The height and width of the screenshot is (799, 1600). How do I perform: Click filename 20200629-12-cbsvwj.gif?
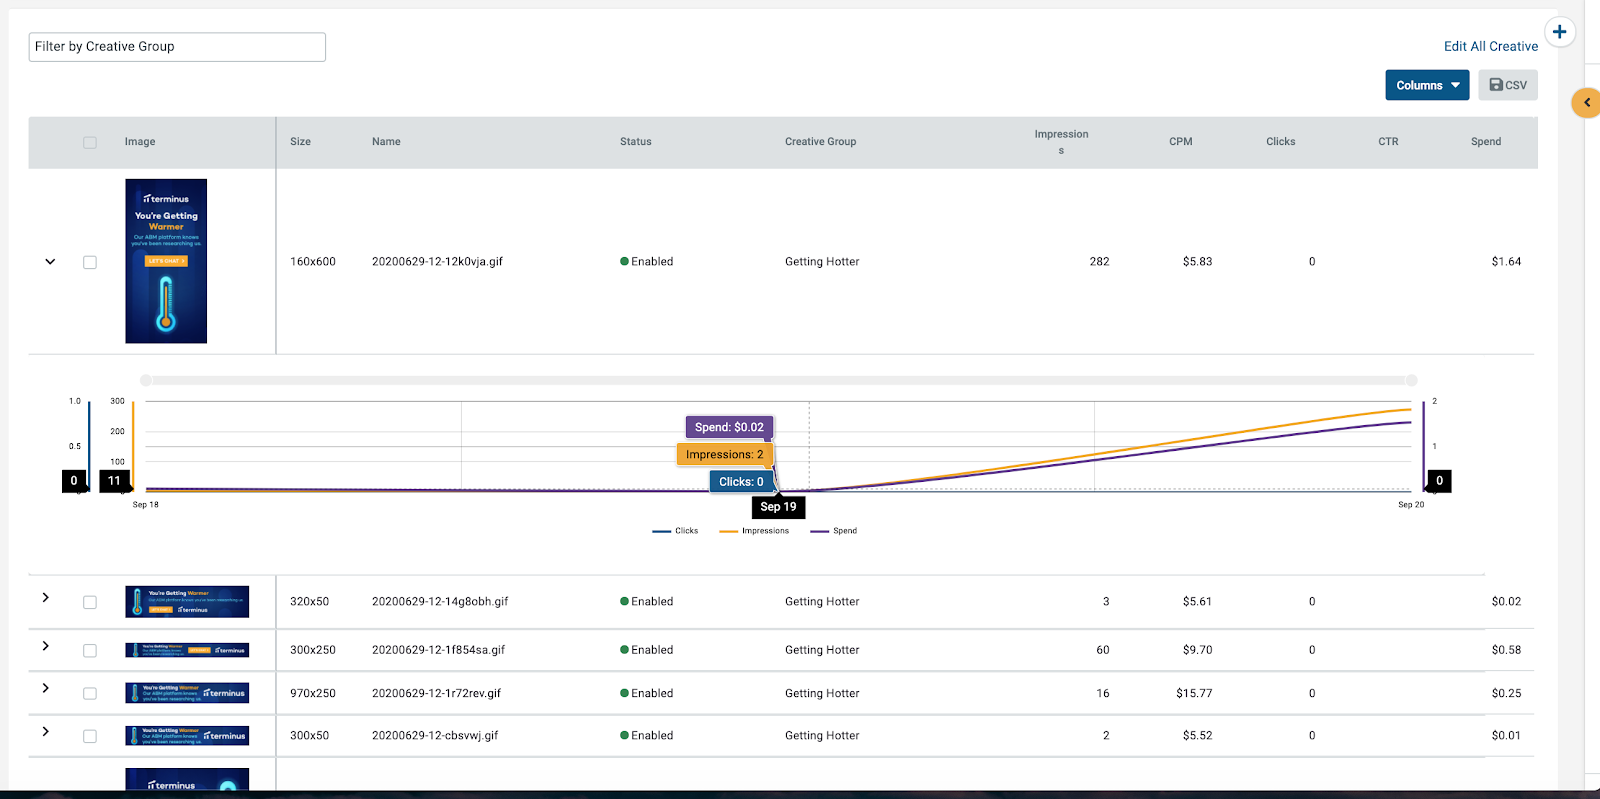(x=435, y=736)
